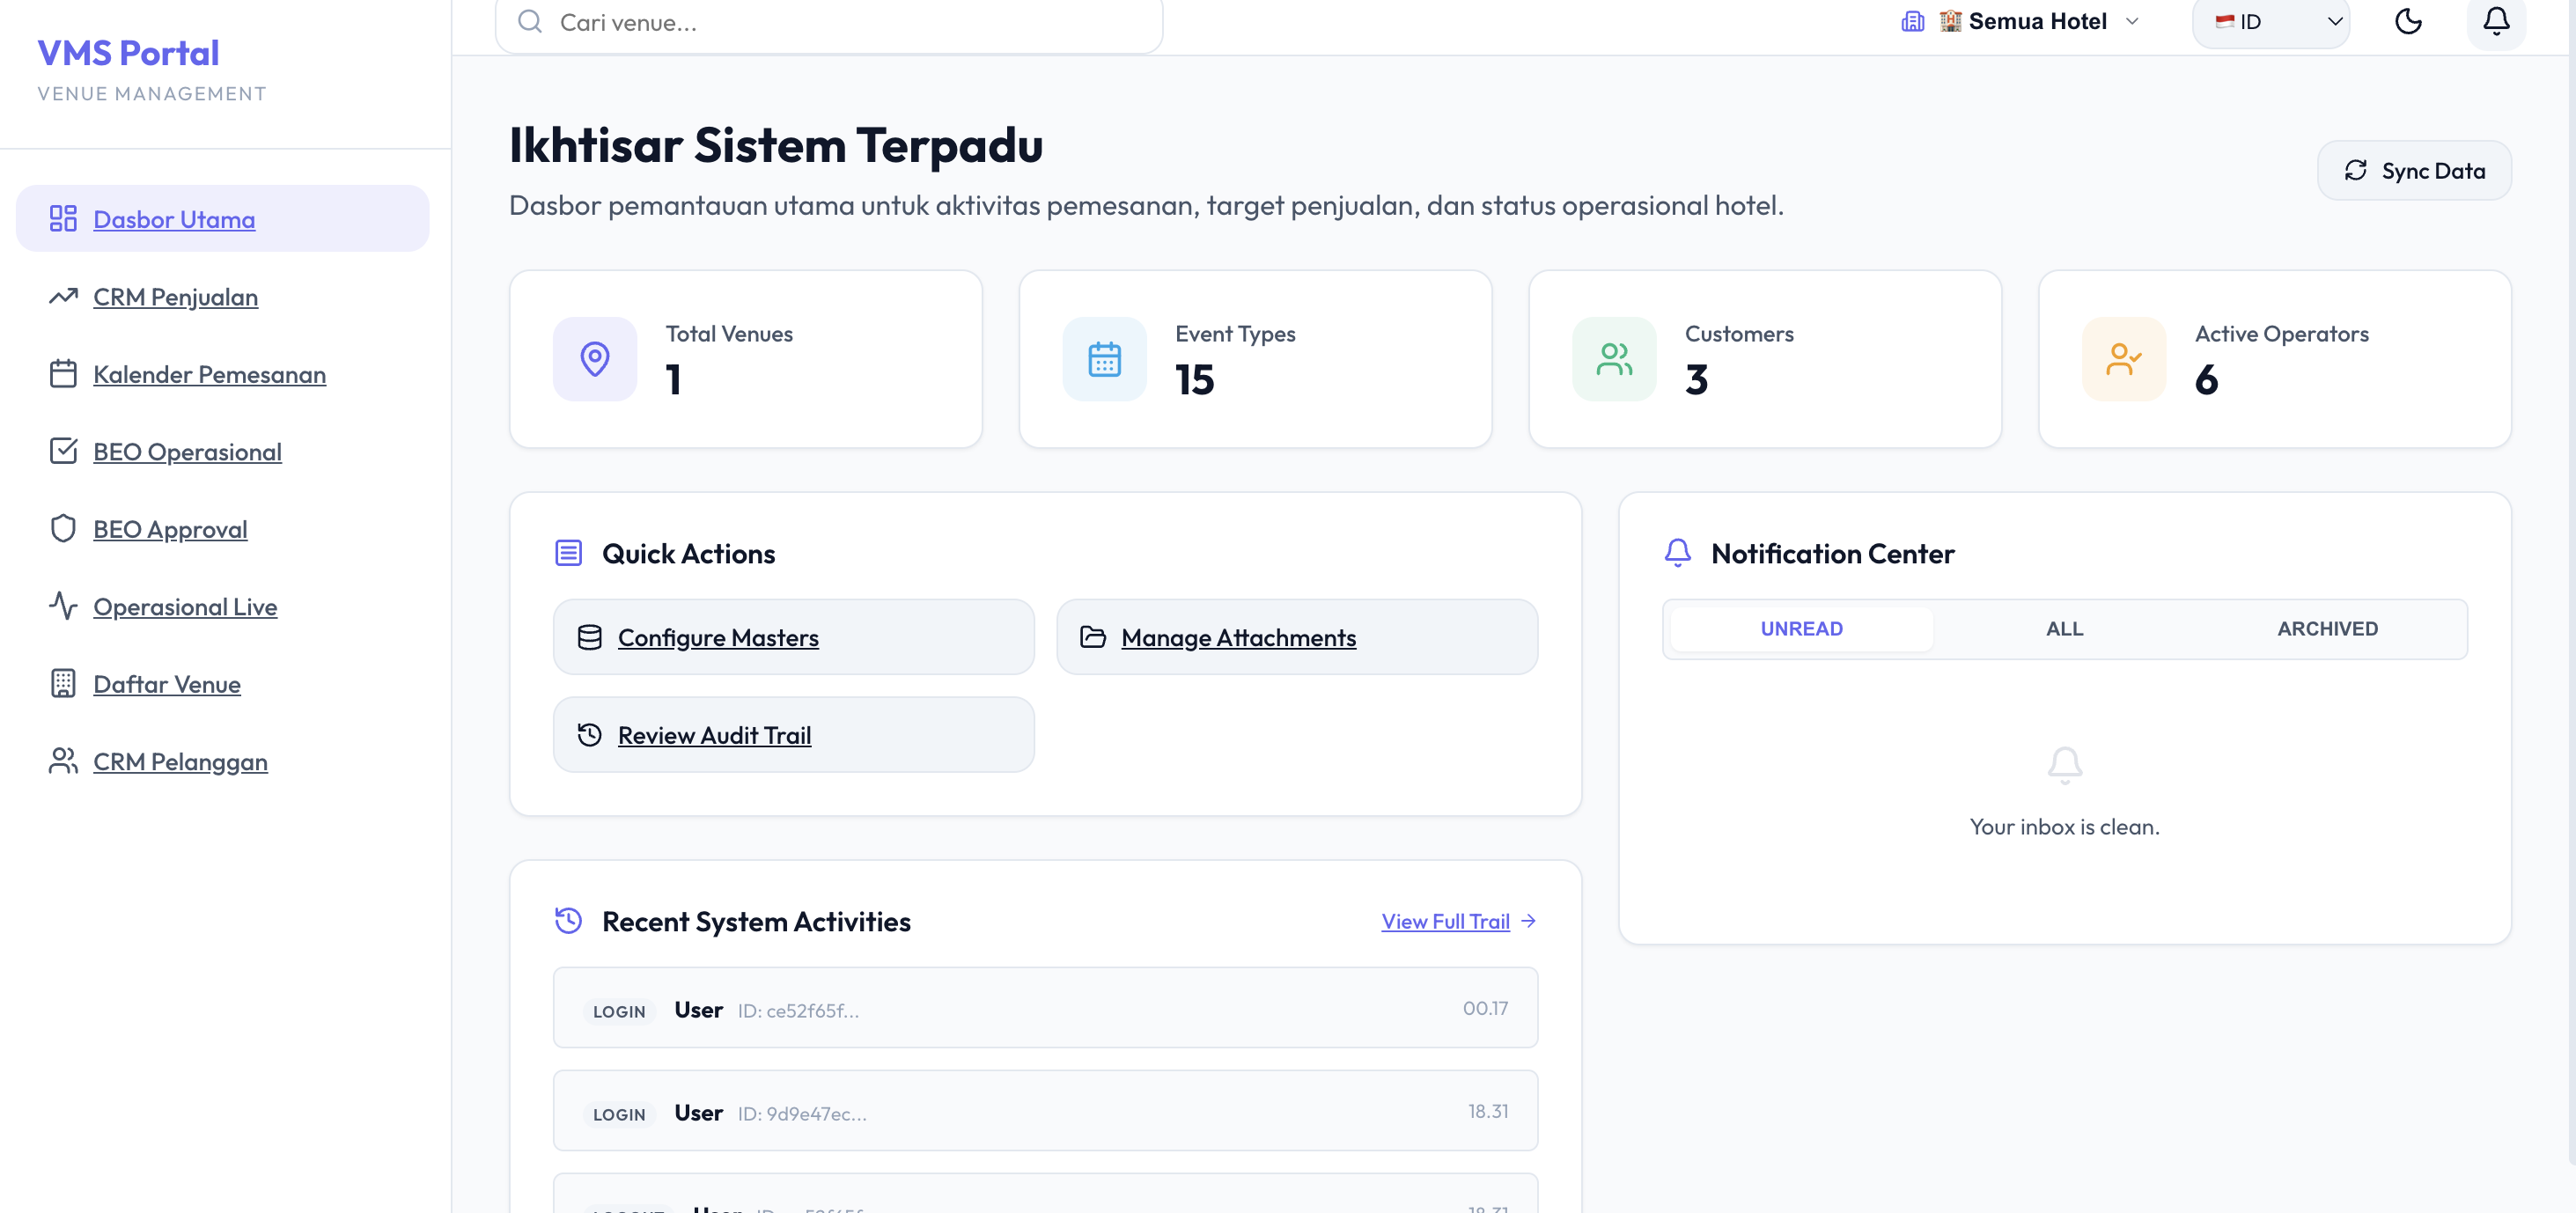
Task: Click the Daftar Venue building icon
Action: pyautogui.click(x=63, y=683)
